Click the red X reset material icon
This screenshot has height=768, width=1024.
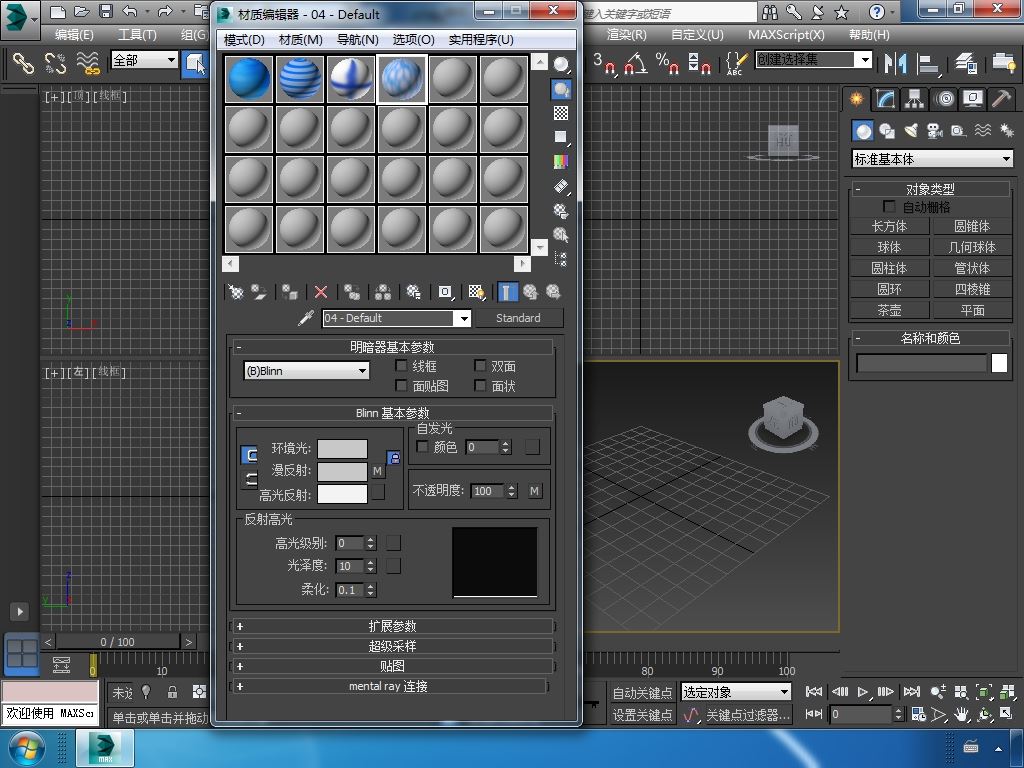321,292
